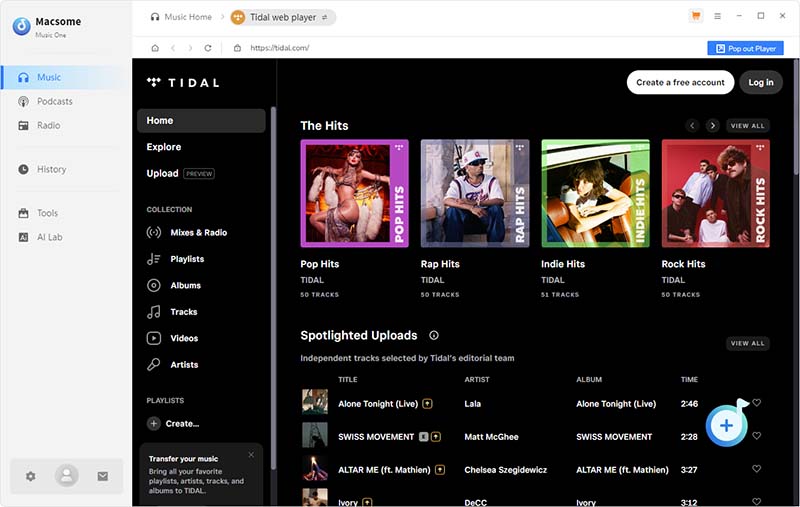
Task: Open album ALTAR ME (ft. Mathien)
Action: point(622,470)
